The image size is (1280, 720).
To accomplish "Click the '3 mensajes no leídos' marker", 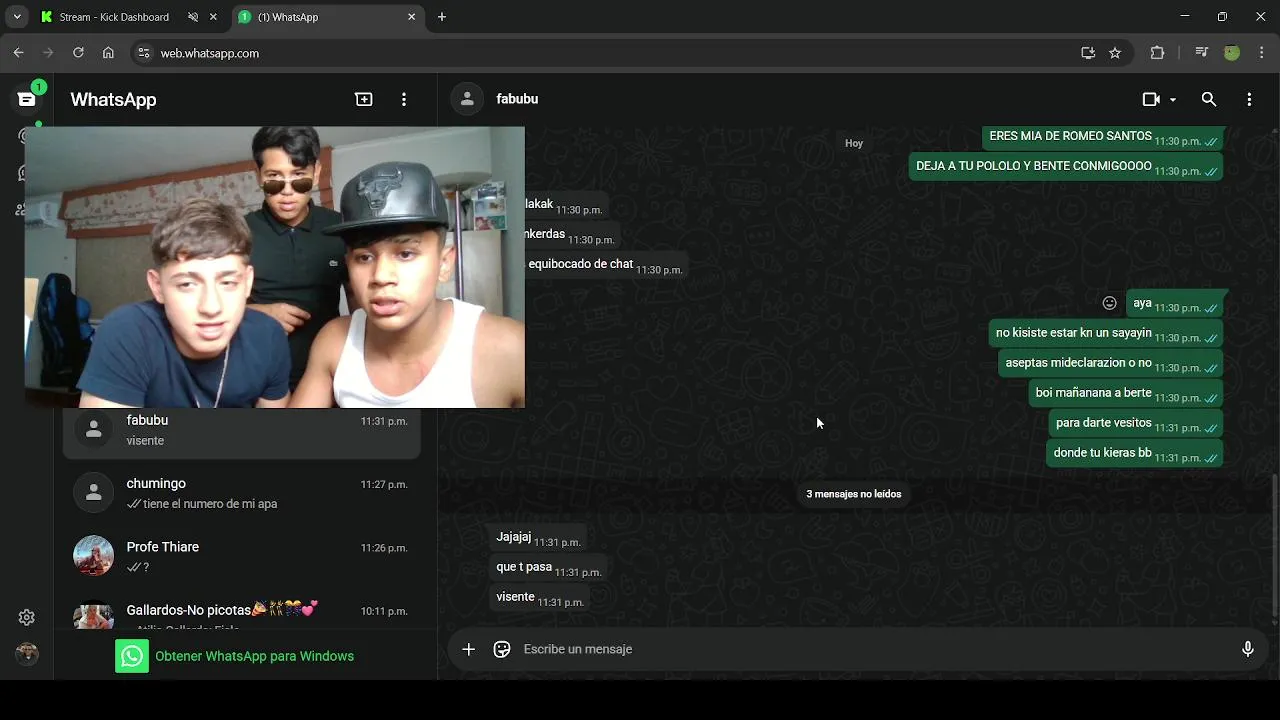I will point(854,494).
